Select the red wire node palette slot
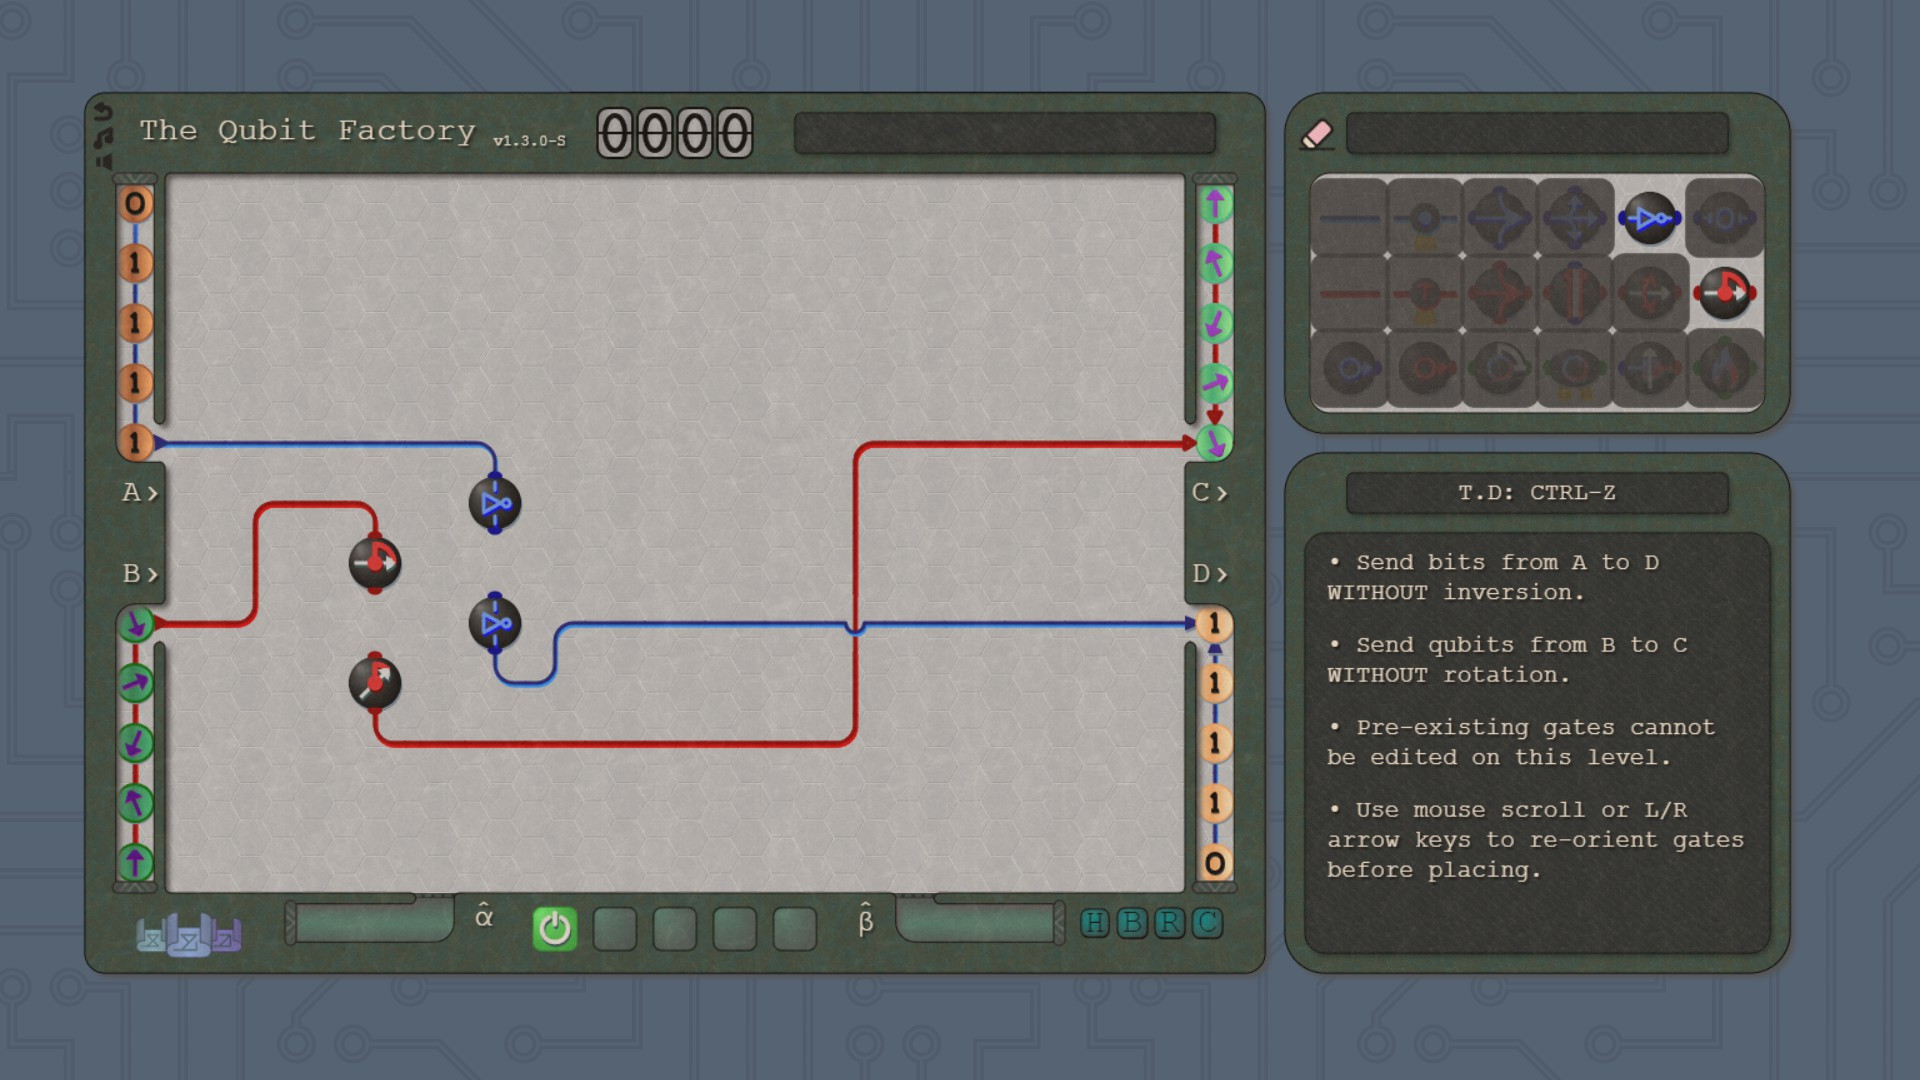Screen dimensions: 1920x1080 [1425, 293]
